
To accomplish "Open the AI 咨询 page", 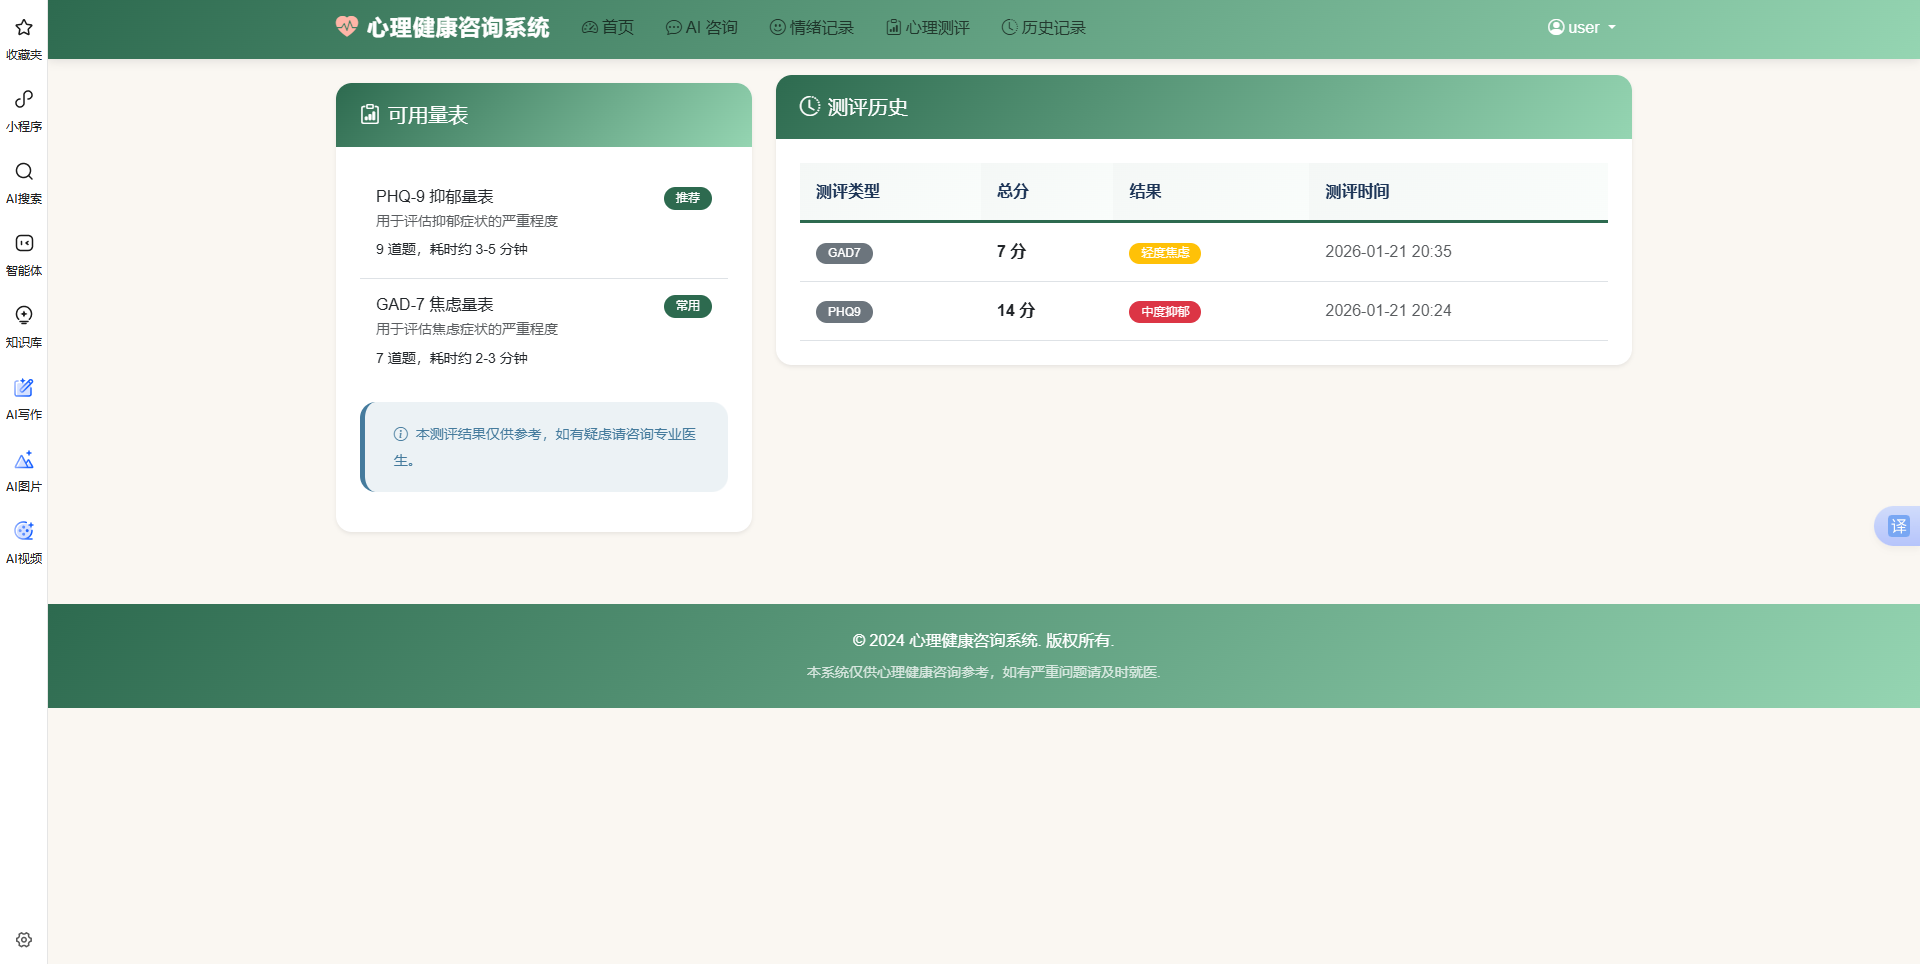I will point(701,27).
